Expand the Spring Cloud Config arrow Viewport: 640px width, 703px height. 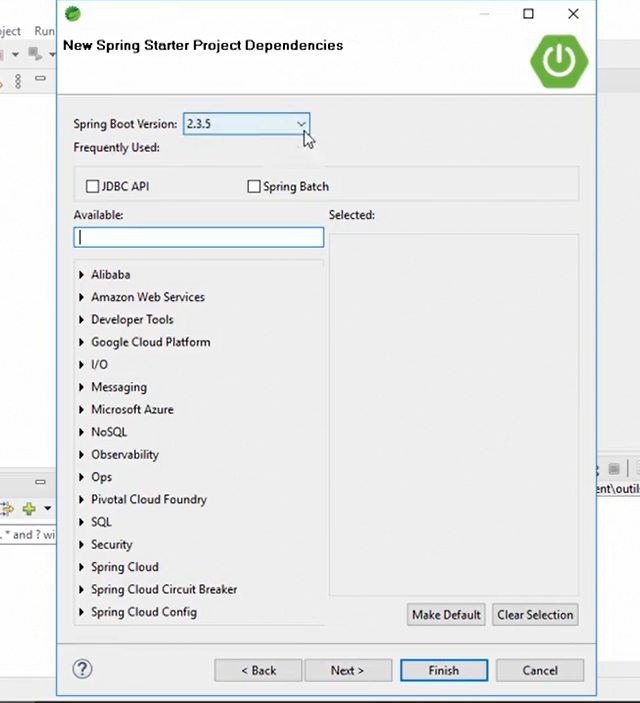[81, 612]
